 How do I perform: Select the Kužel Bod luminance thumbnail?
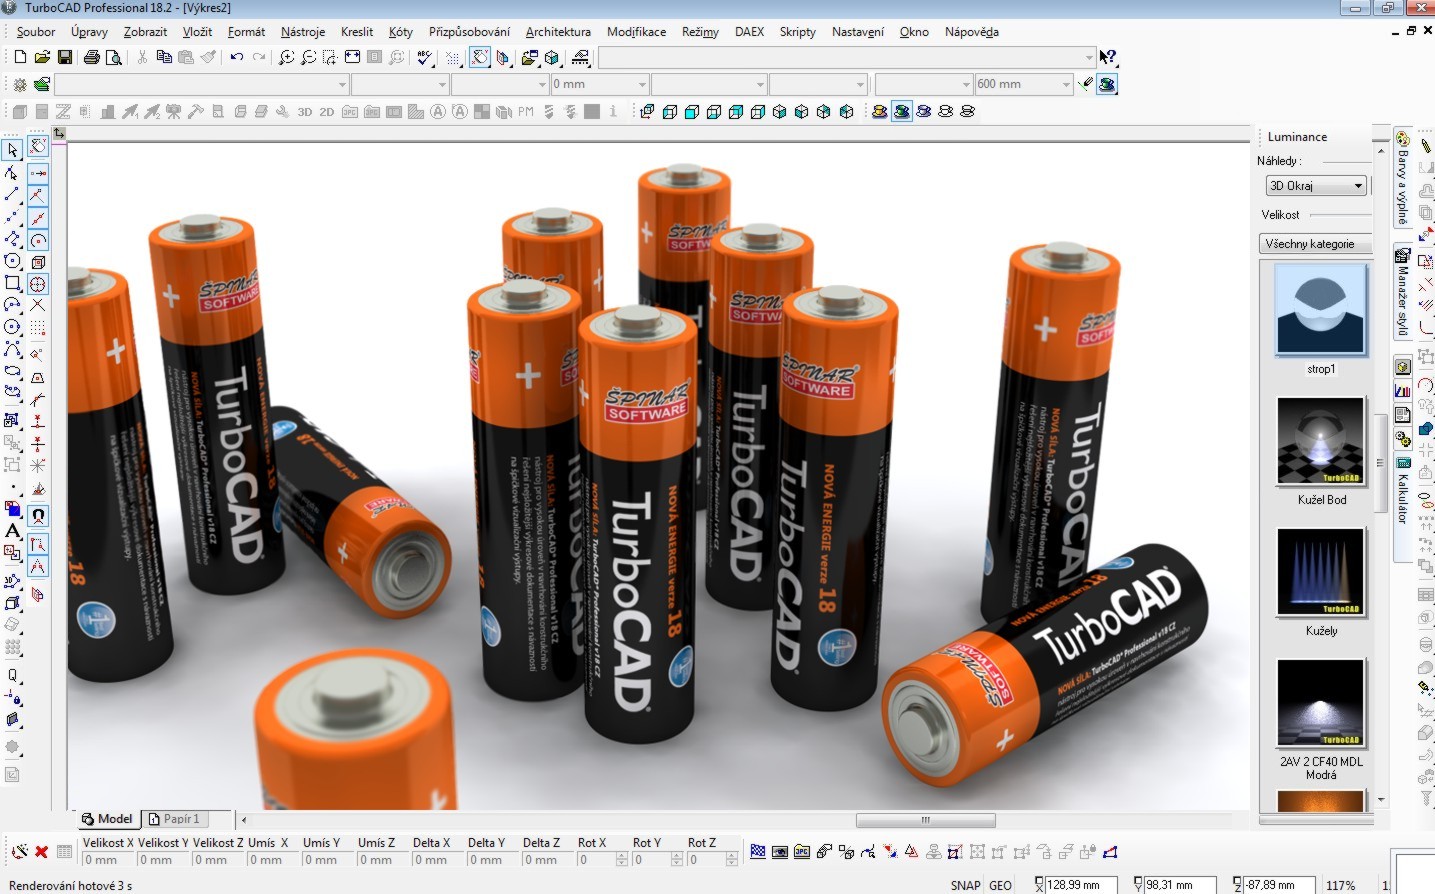(1320, 441)
